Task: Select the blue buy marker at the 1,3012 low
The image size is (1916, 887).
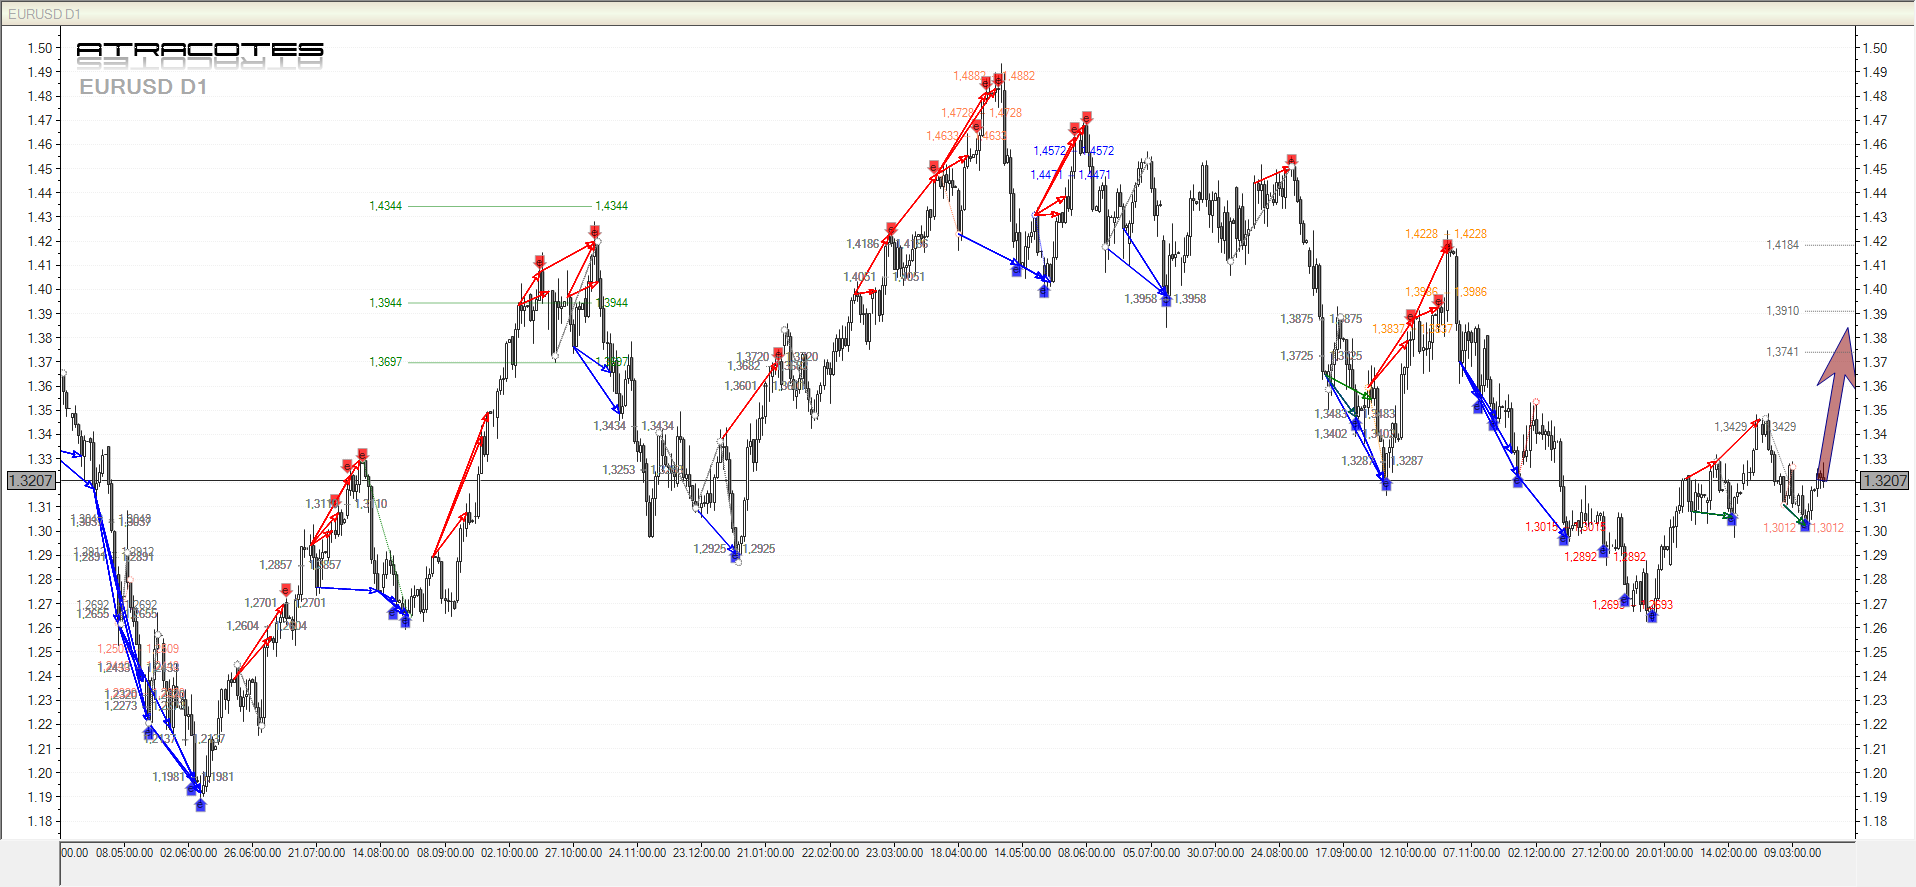Action: tap(1805, 525)
